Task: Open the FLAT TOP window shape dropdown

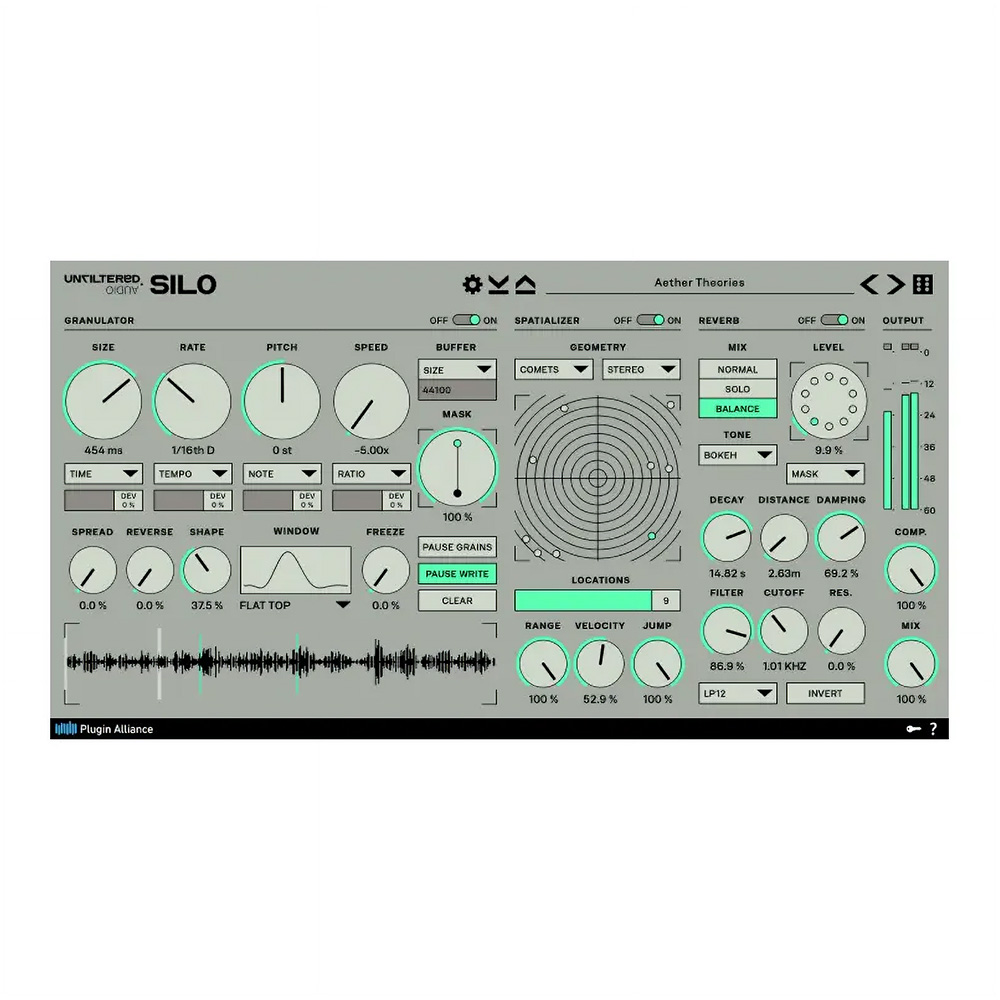Action: pos(295,605)
